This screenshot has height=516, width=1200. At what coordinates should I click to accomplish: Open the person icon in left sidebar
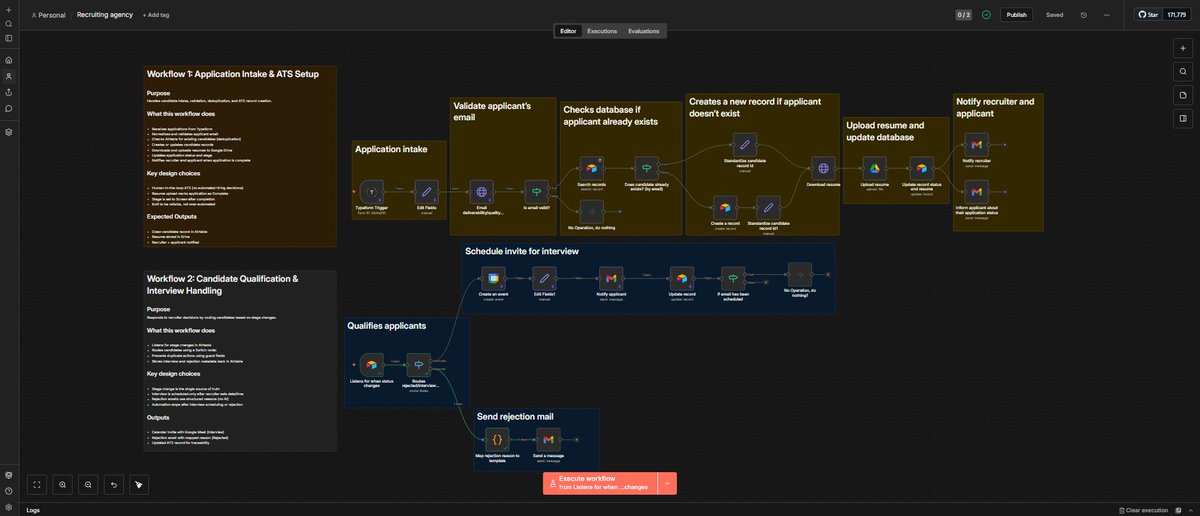pos(8,76)
